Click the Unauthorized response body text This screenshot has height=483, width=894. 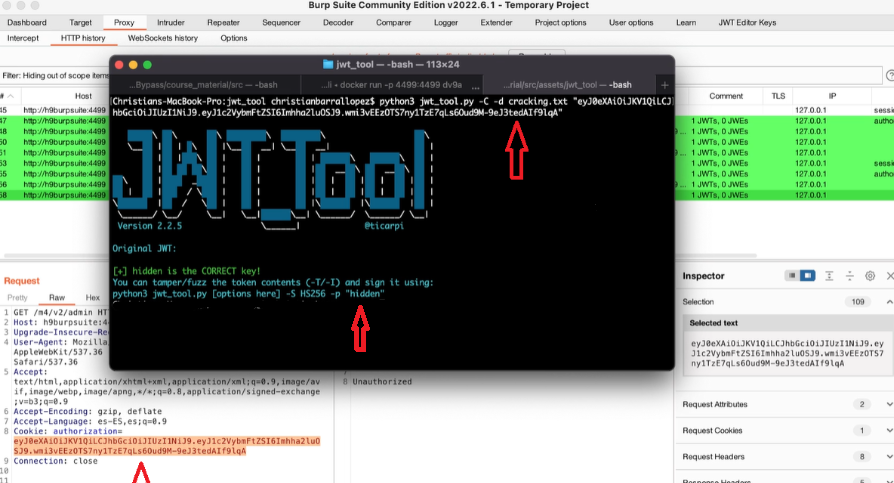point(382,381)
